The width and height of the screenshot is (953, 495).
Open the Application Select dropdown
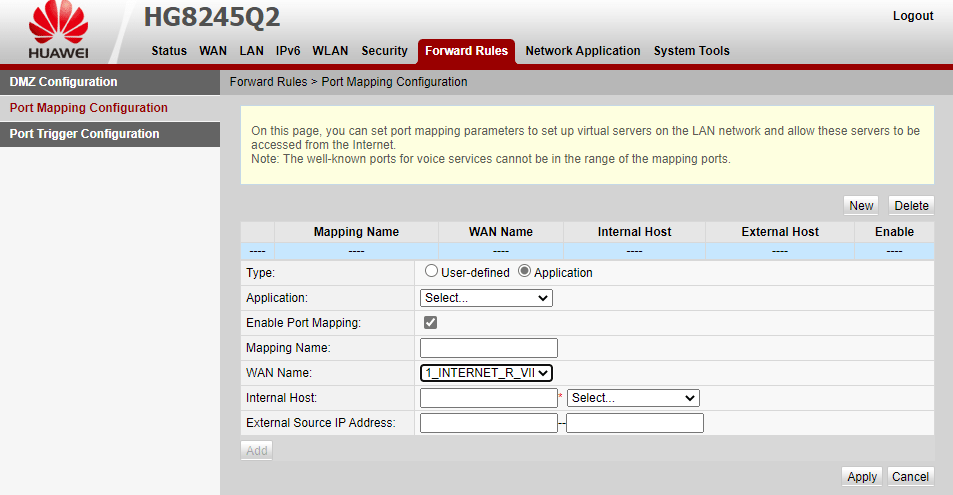coord(486,298)
